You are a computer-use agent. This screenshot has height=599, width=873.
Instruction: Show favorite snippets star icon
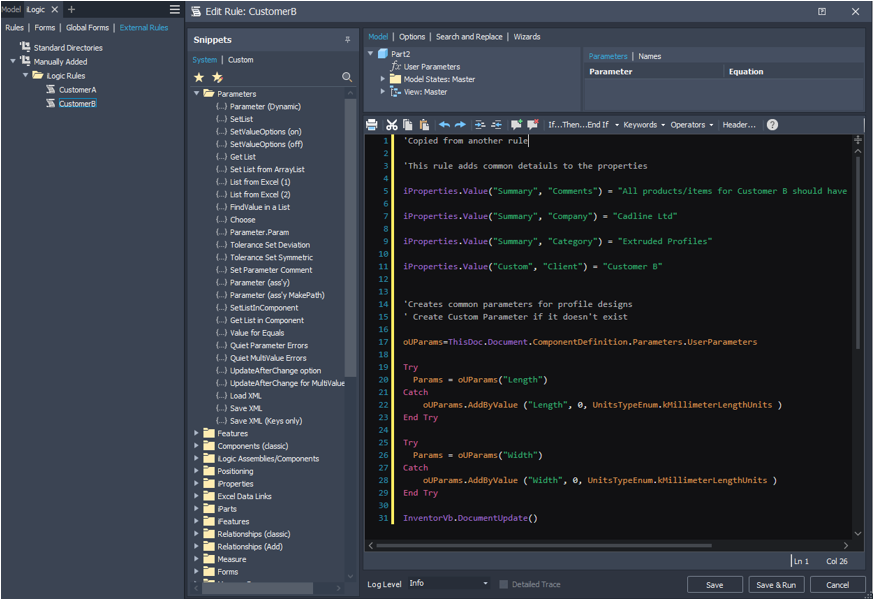tap(199, 77)
